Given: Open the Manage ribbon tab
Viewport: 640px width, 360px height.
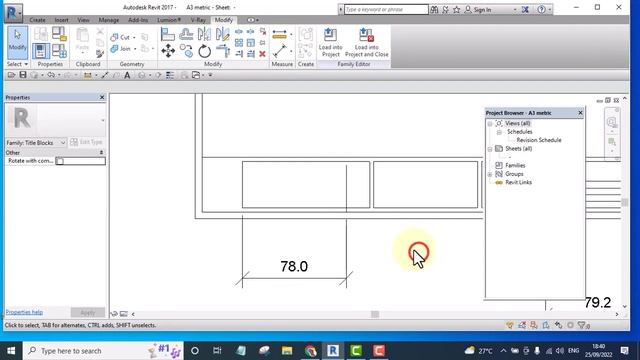Looking at the screenshot, I should pyautogui.click(x=109, y=20).
